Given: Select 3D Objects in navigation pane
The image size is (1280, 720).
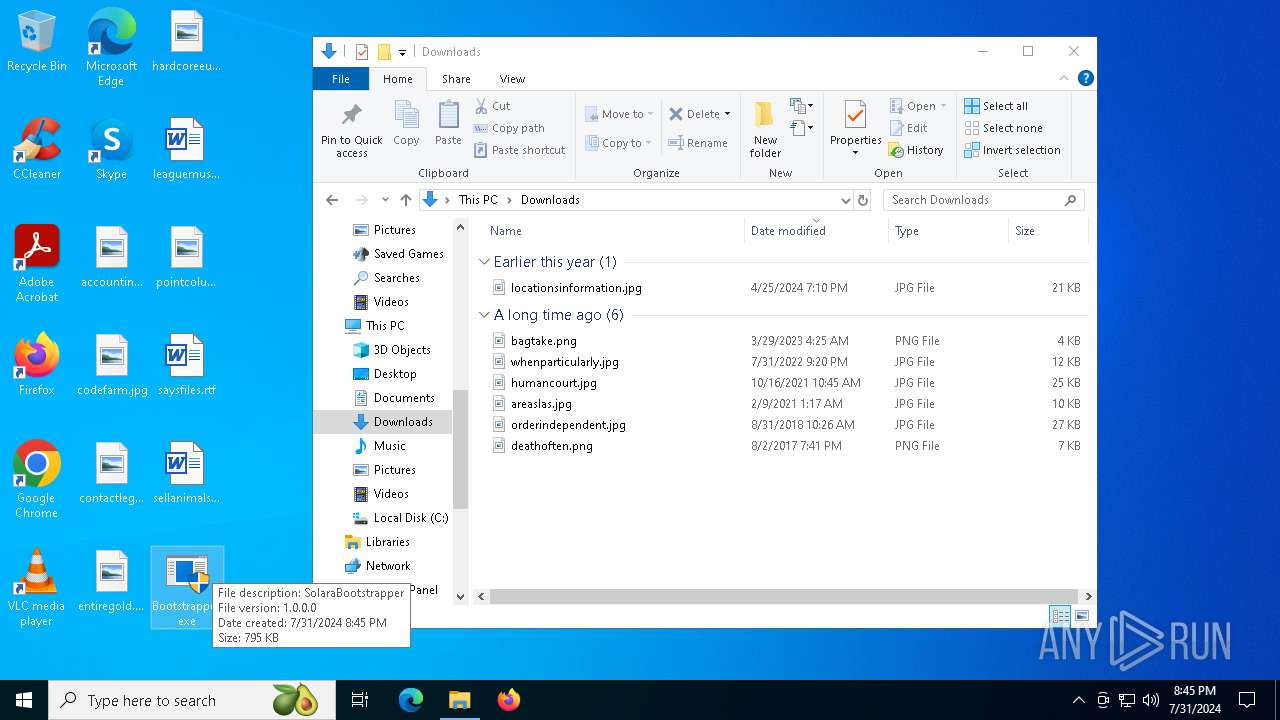Looking at the screenshot, I should pos(391,350).
